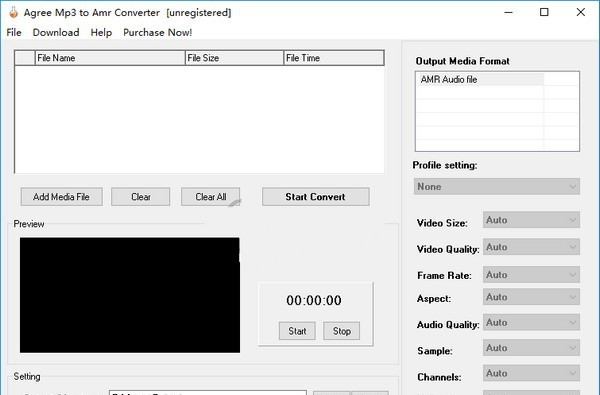Sort by the File Size column header
This screenshot has height=395, width=600.
(234, 58)
